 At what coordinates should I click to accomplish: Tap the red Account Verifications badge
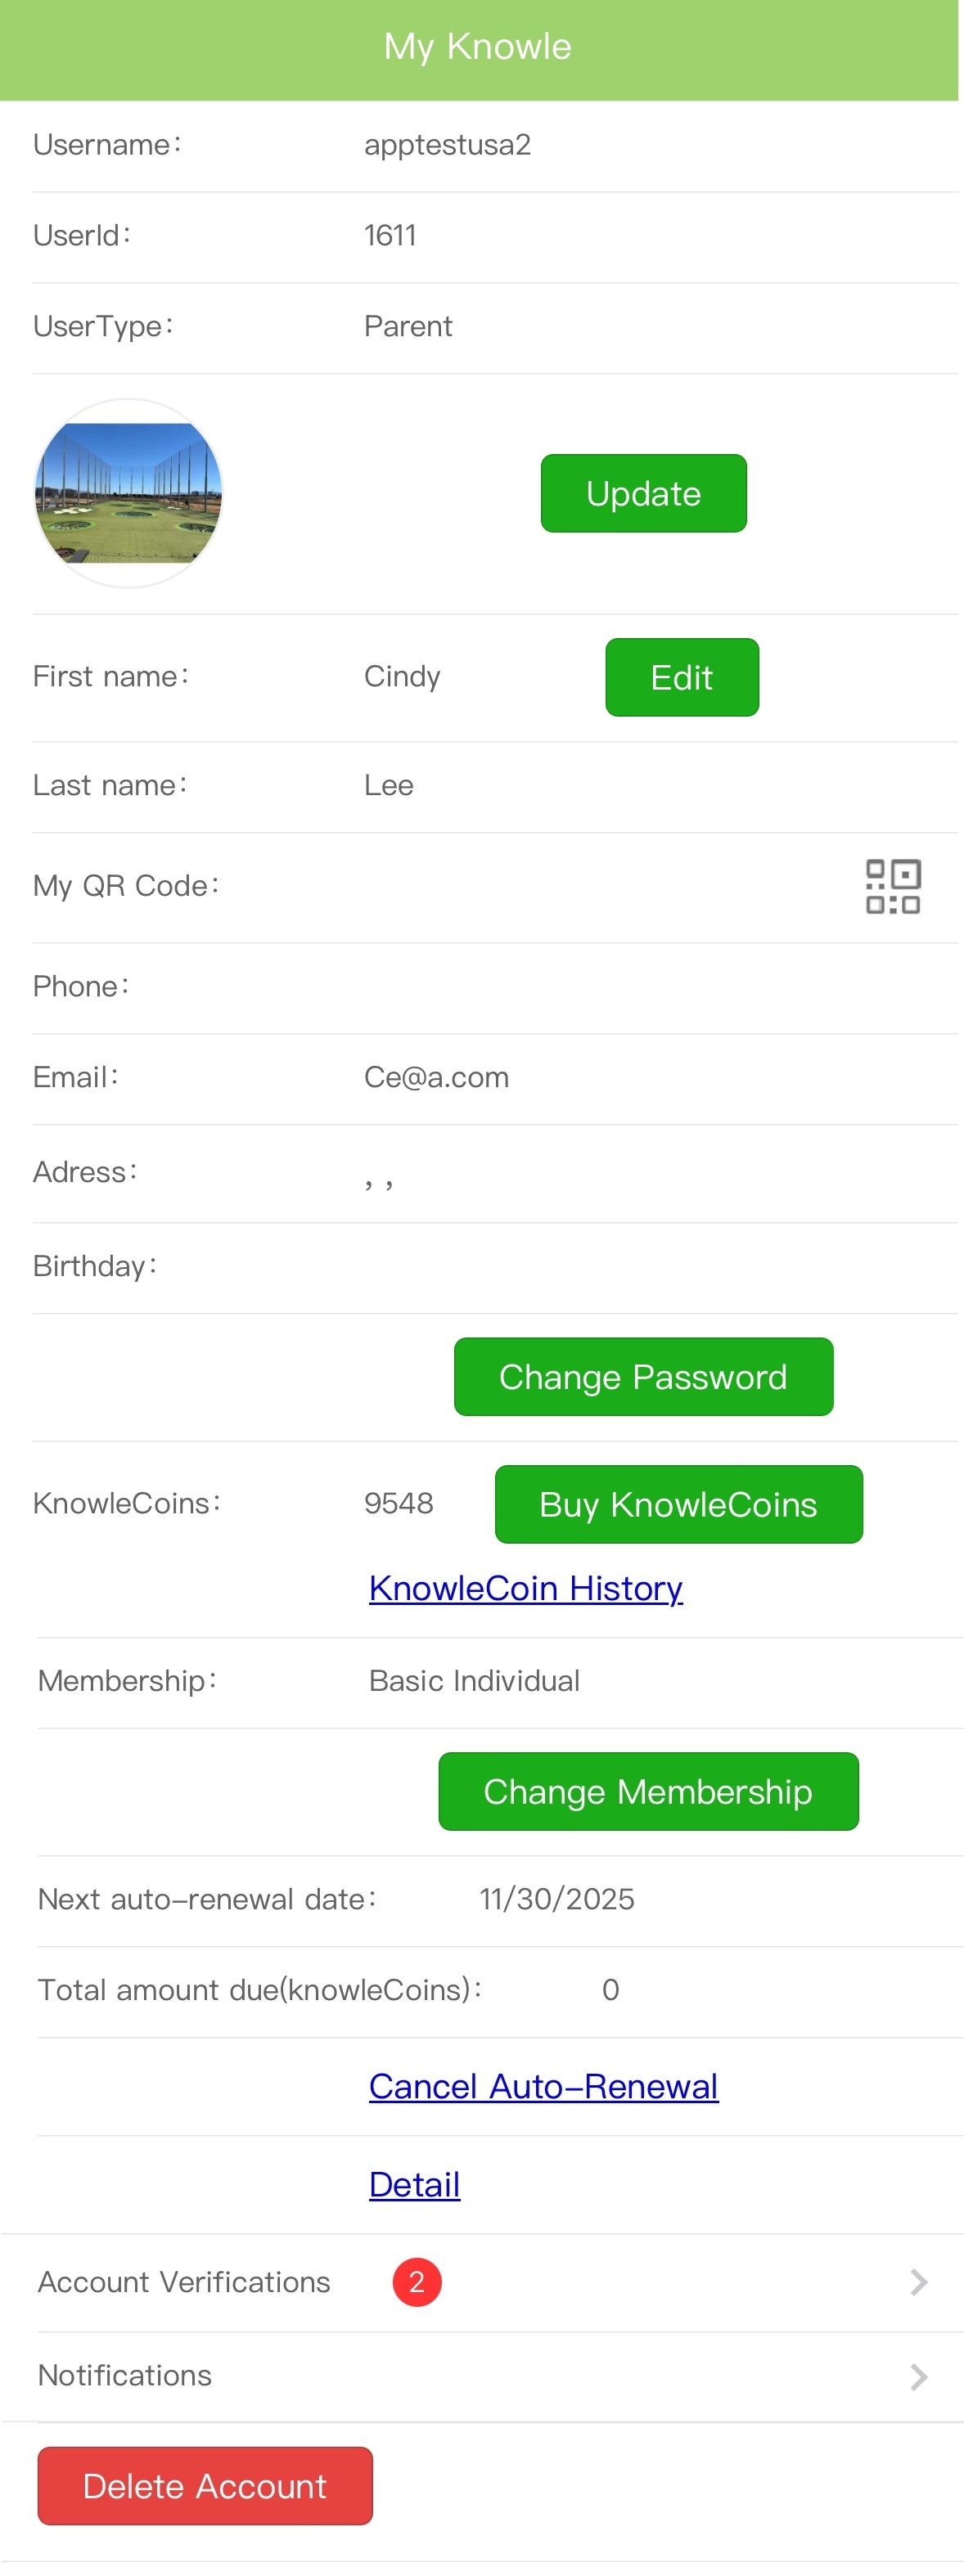pyautogui.click(x=417, y=2281)
